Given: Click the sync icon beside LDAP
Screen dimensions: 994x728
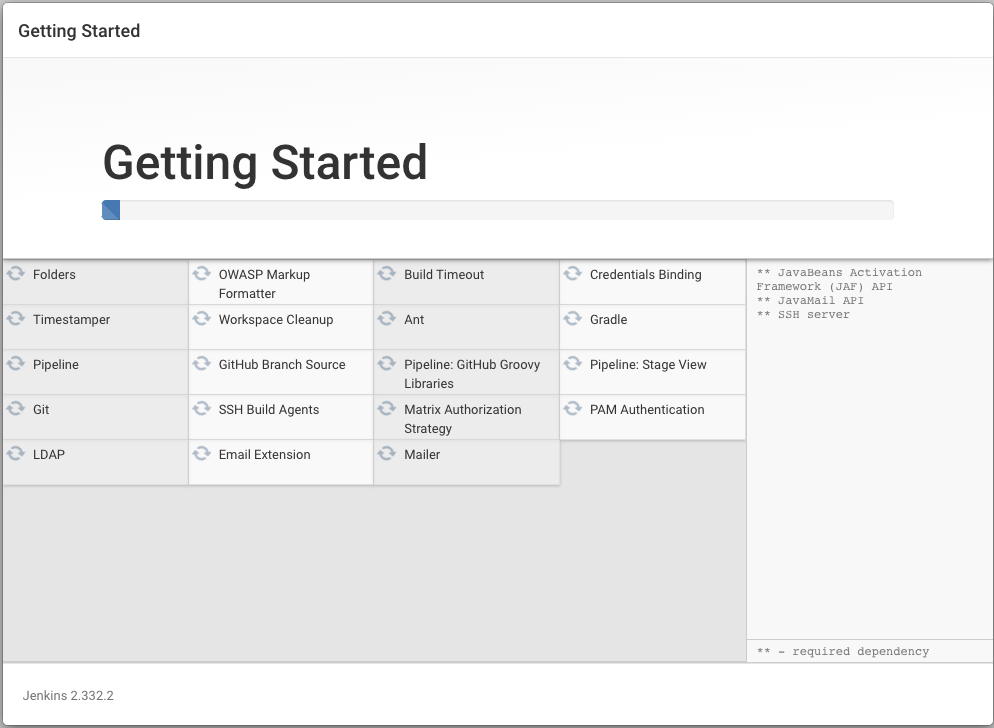Looking at the screenshot, I should [16, 453].
